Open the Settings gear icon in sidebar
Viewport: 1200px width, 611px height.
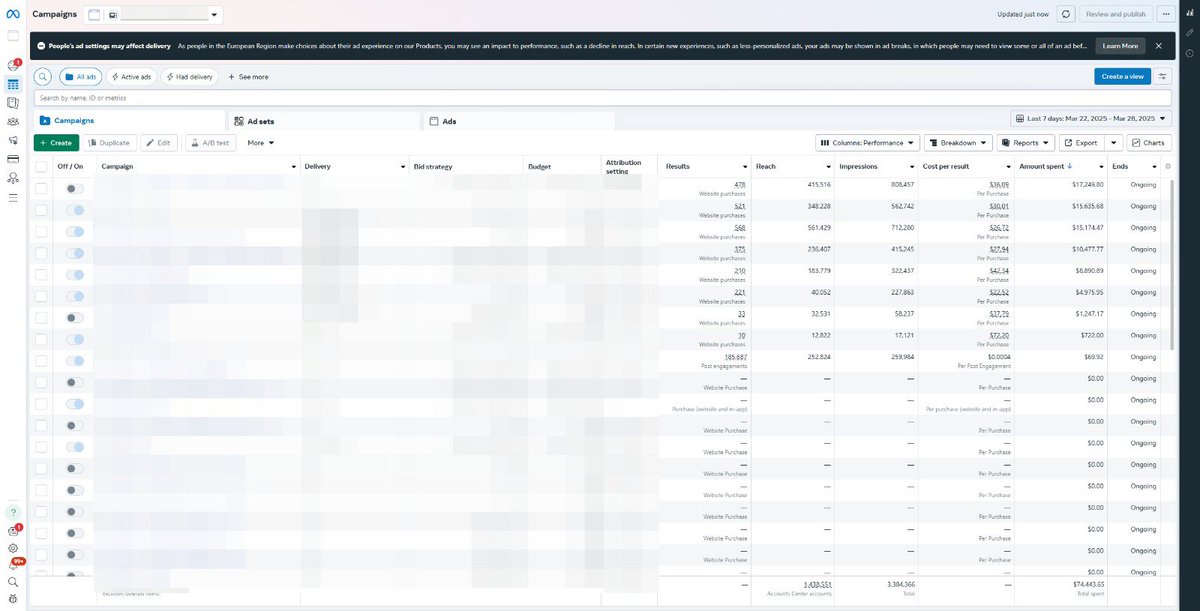13,548
